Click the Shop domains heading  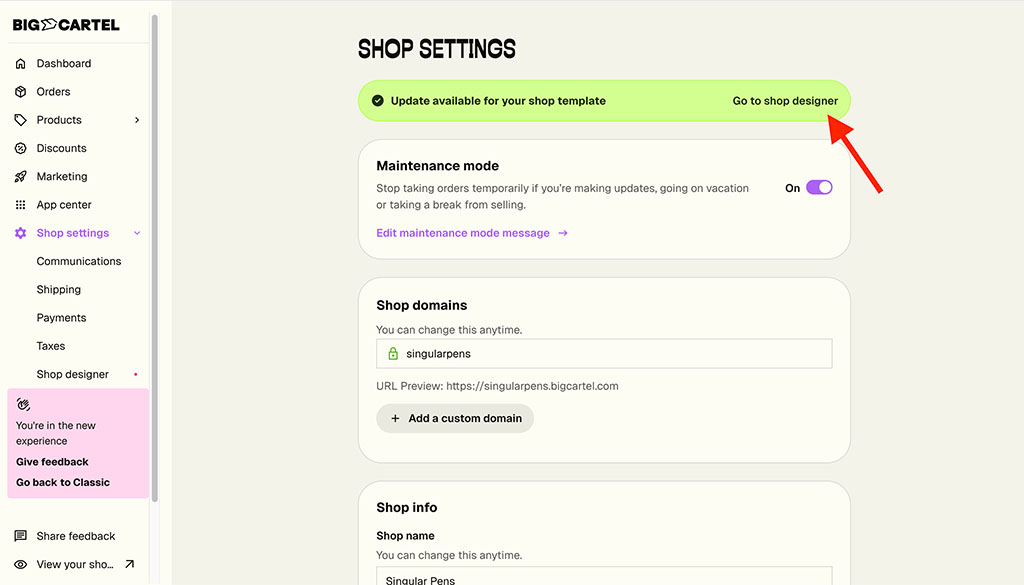[422, 306]
